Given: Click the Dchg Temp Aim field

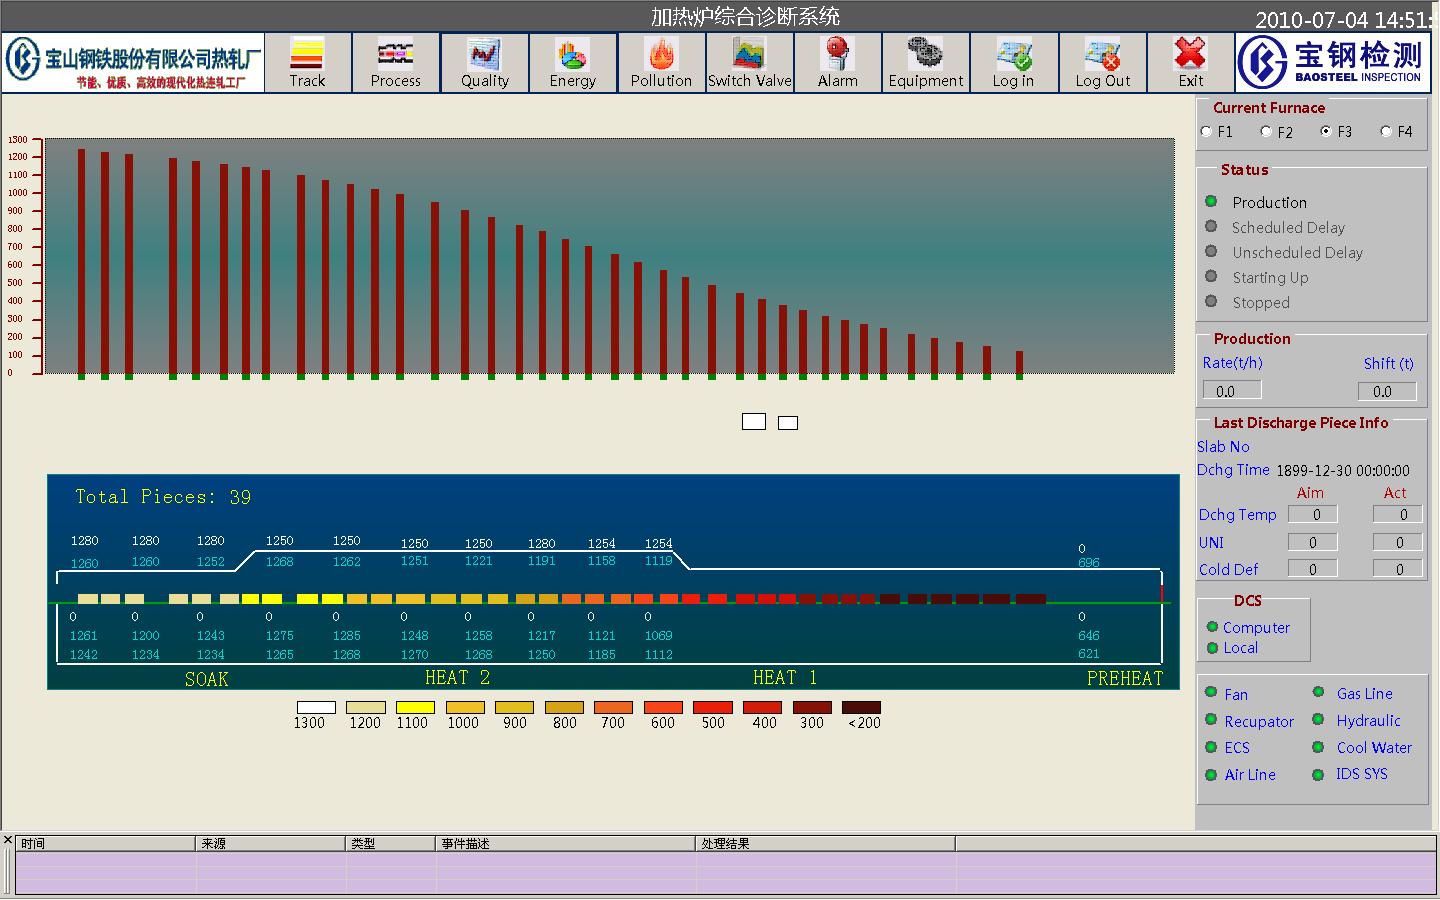Looking at the screenshot, I should [x=1313, y=514].
